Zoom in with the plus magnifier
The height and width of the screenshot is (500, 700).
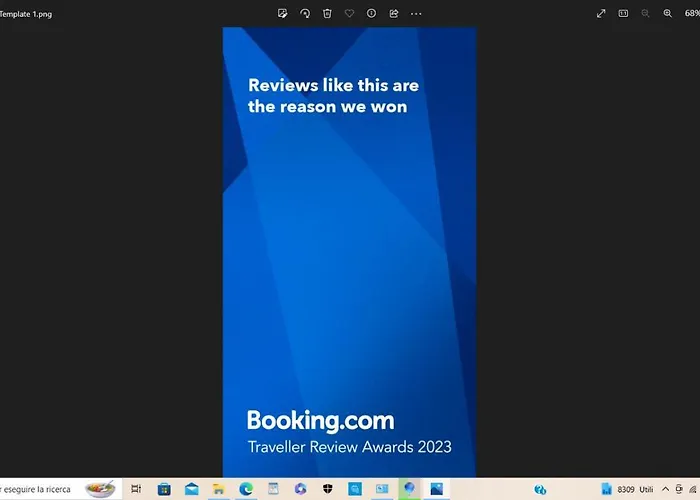(x=667, y=13)
